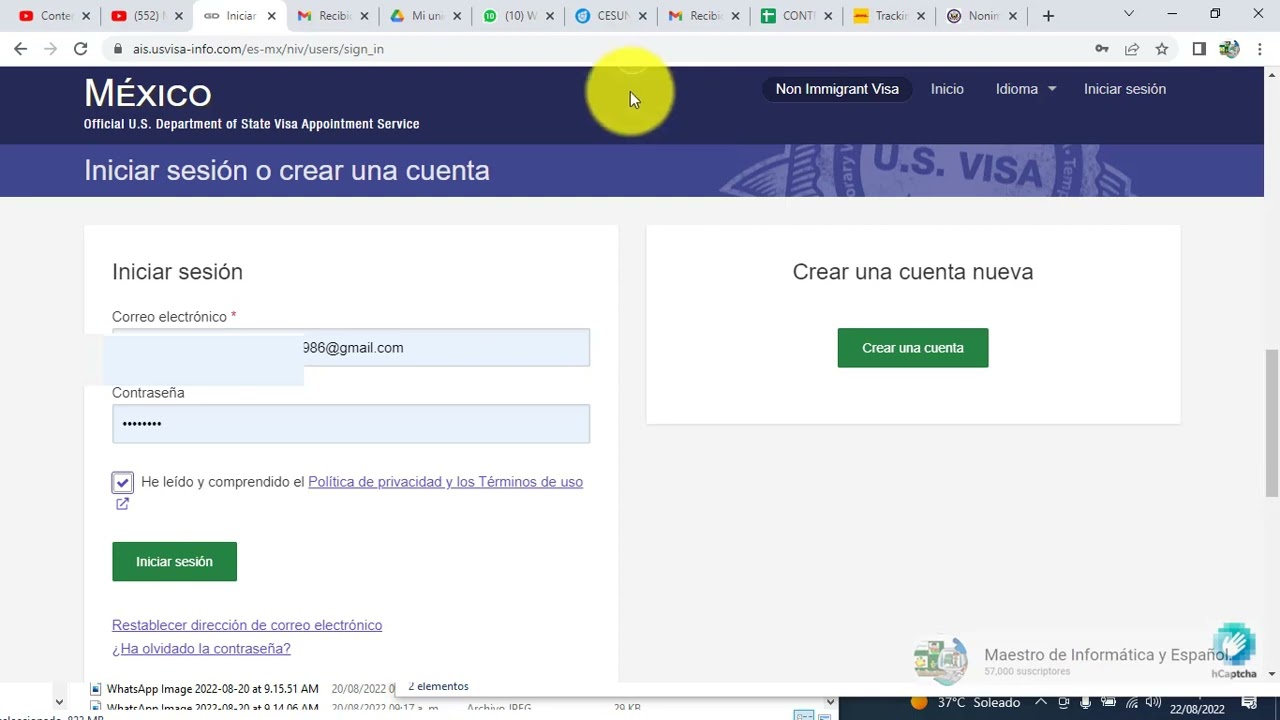Open the Wi-Fi network status icon
This screenshot has height=720, width=1280.
click(1131, 703)
